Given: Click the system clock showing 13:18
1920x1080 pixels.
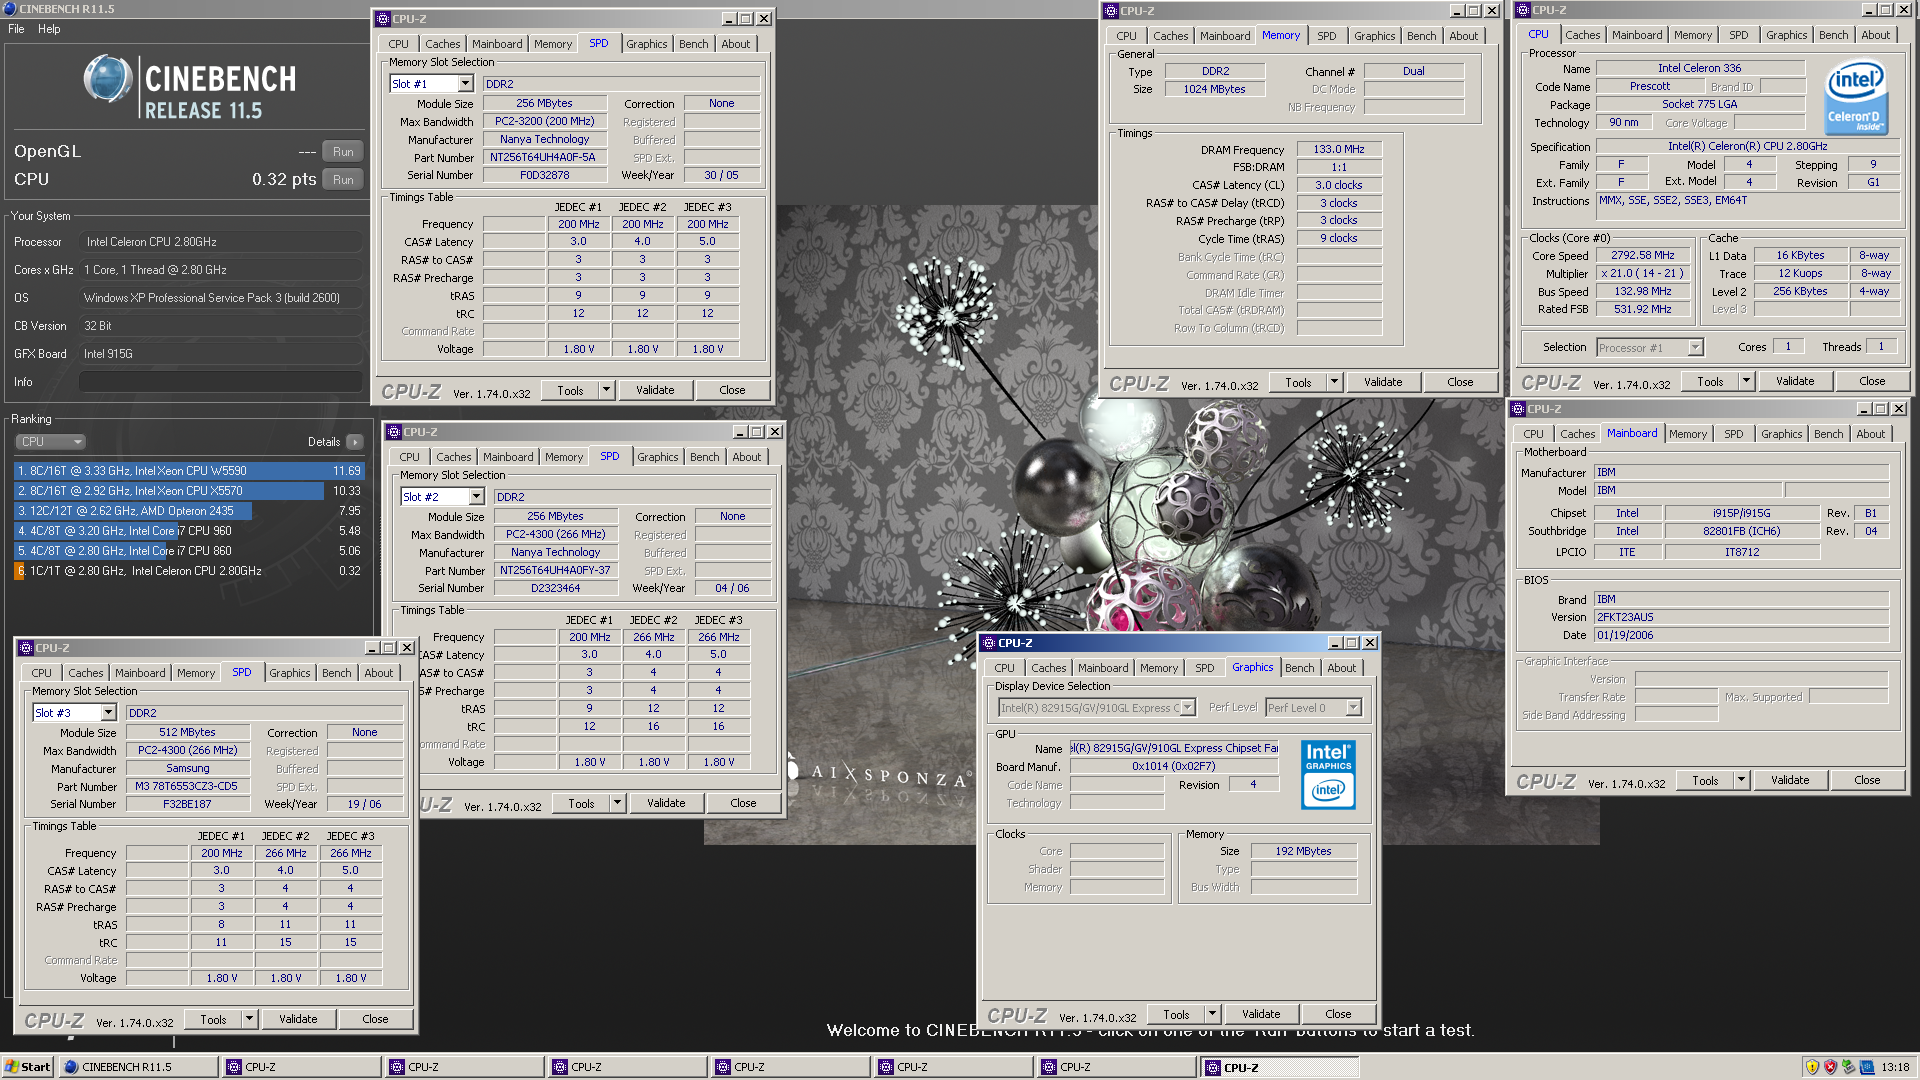Looking at the screenshot, I should pyautogui.click(x=1895, y=1067).
